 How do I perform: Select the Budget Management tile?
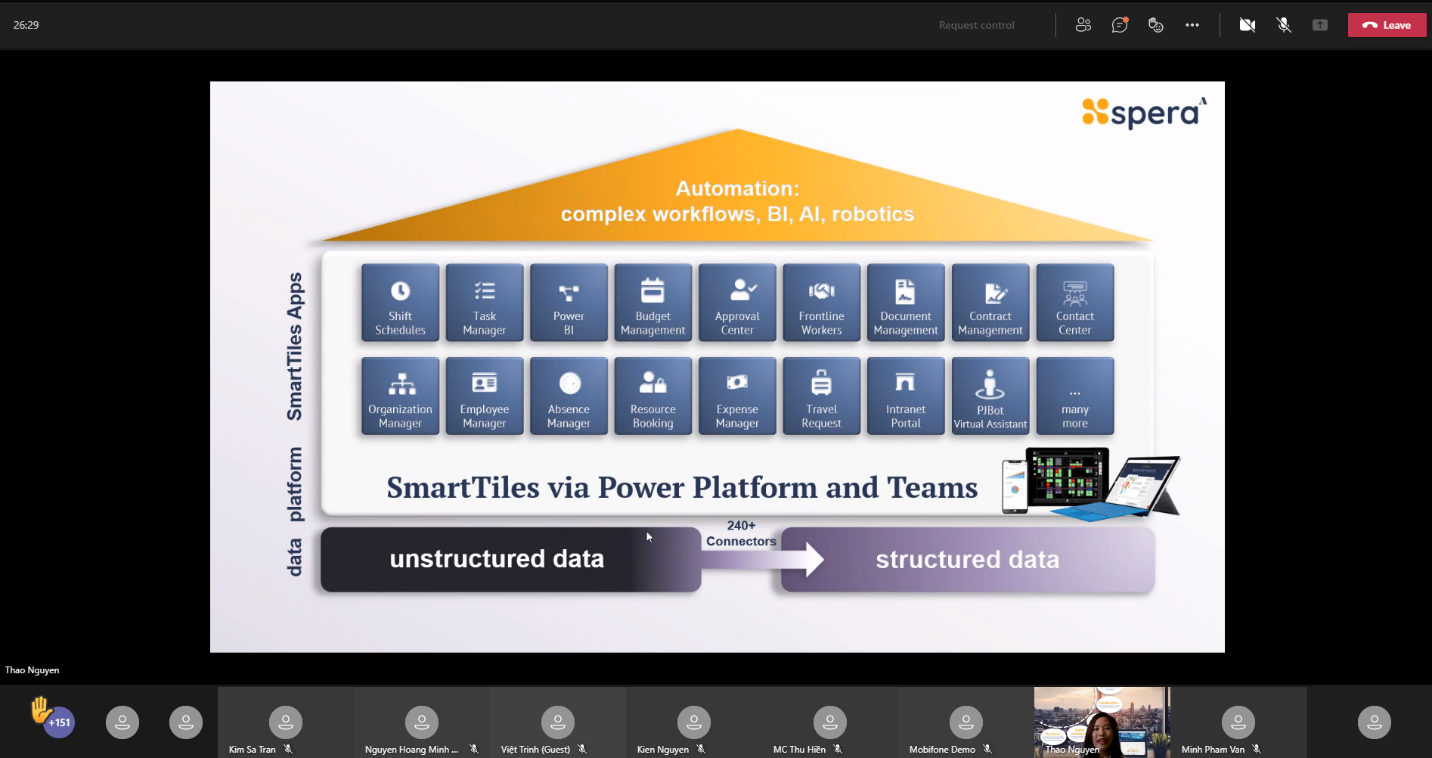653,303
